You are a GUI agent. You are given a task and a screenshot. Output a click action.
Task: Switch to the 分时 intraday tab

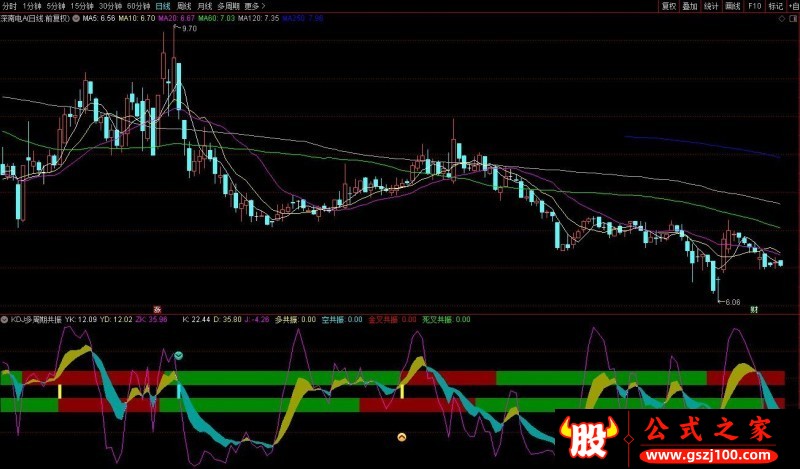click(10, 6)
